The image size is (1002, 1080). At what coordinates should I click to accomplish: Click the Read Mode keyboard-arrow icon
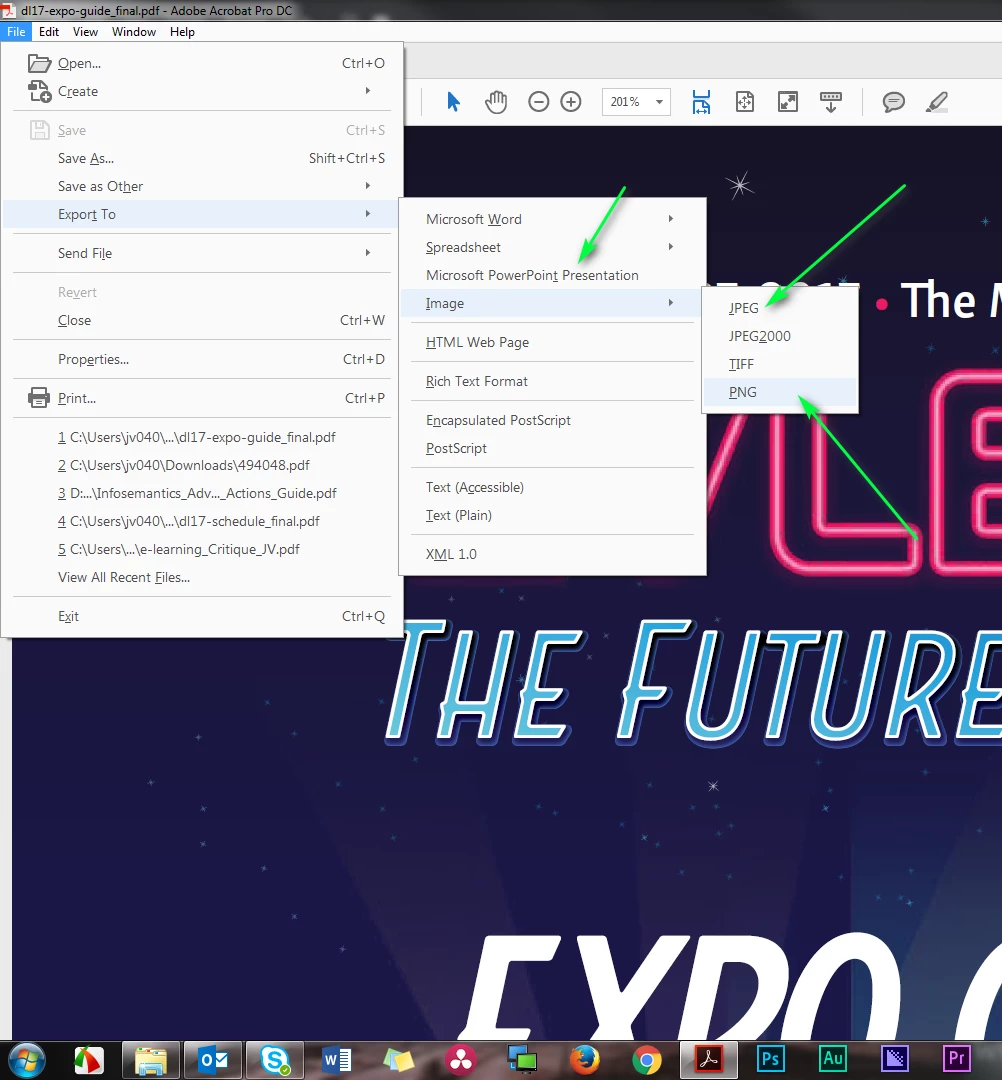tap(831, 102)
